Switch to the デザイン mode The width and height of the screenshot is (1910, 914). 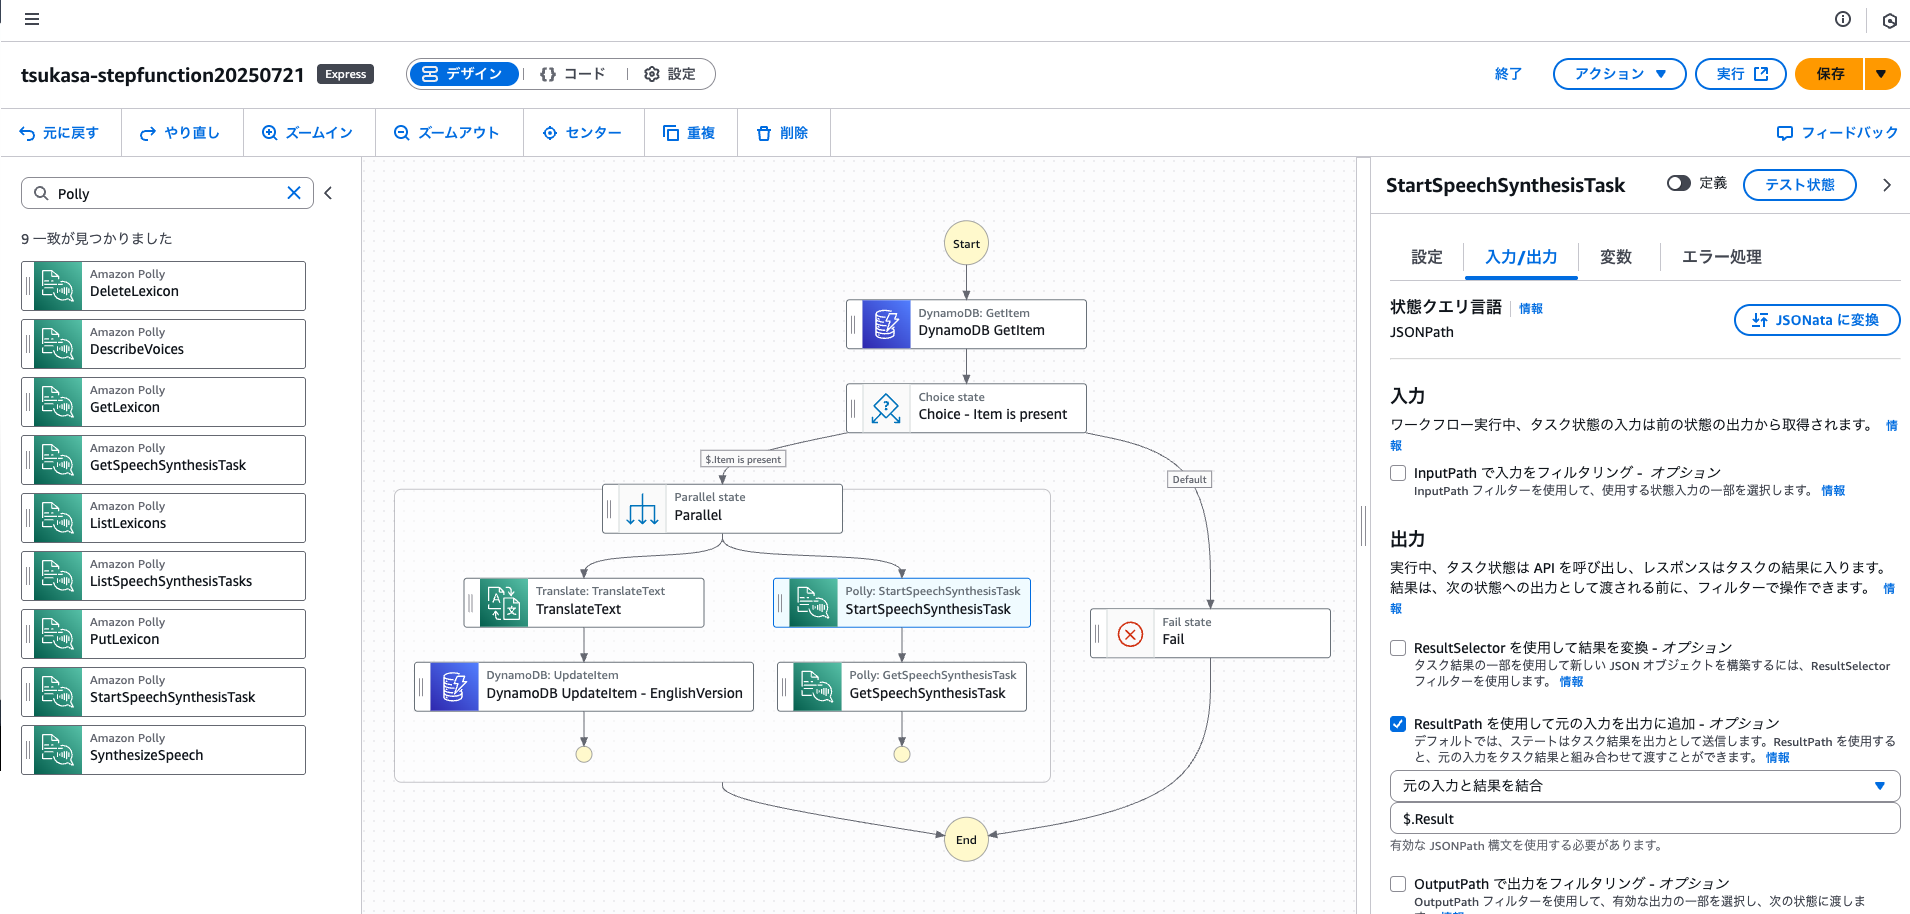(464, 74)
